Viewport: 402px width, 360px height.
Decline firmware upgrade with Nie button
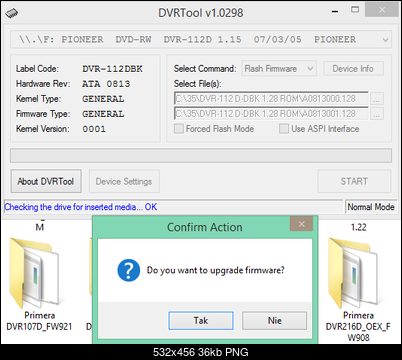coord(274,321)
